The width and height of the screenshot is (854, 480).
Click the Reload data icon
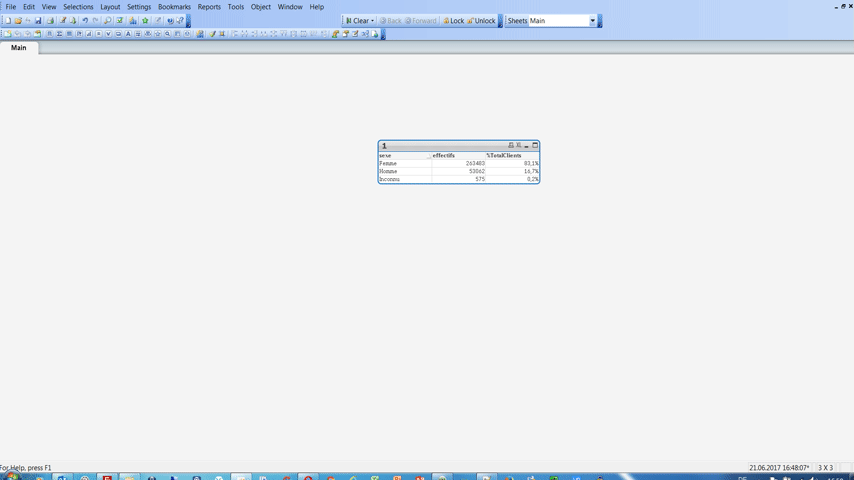[73, 21]
